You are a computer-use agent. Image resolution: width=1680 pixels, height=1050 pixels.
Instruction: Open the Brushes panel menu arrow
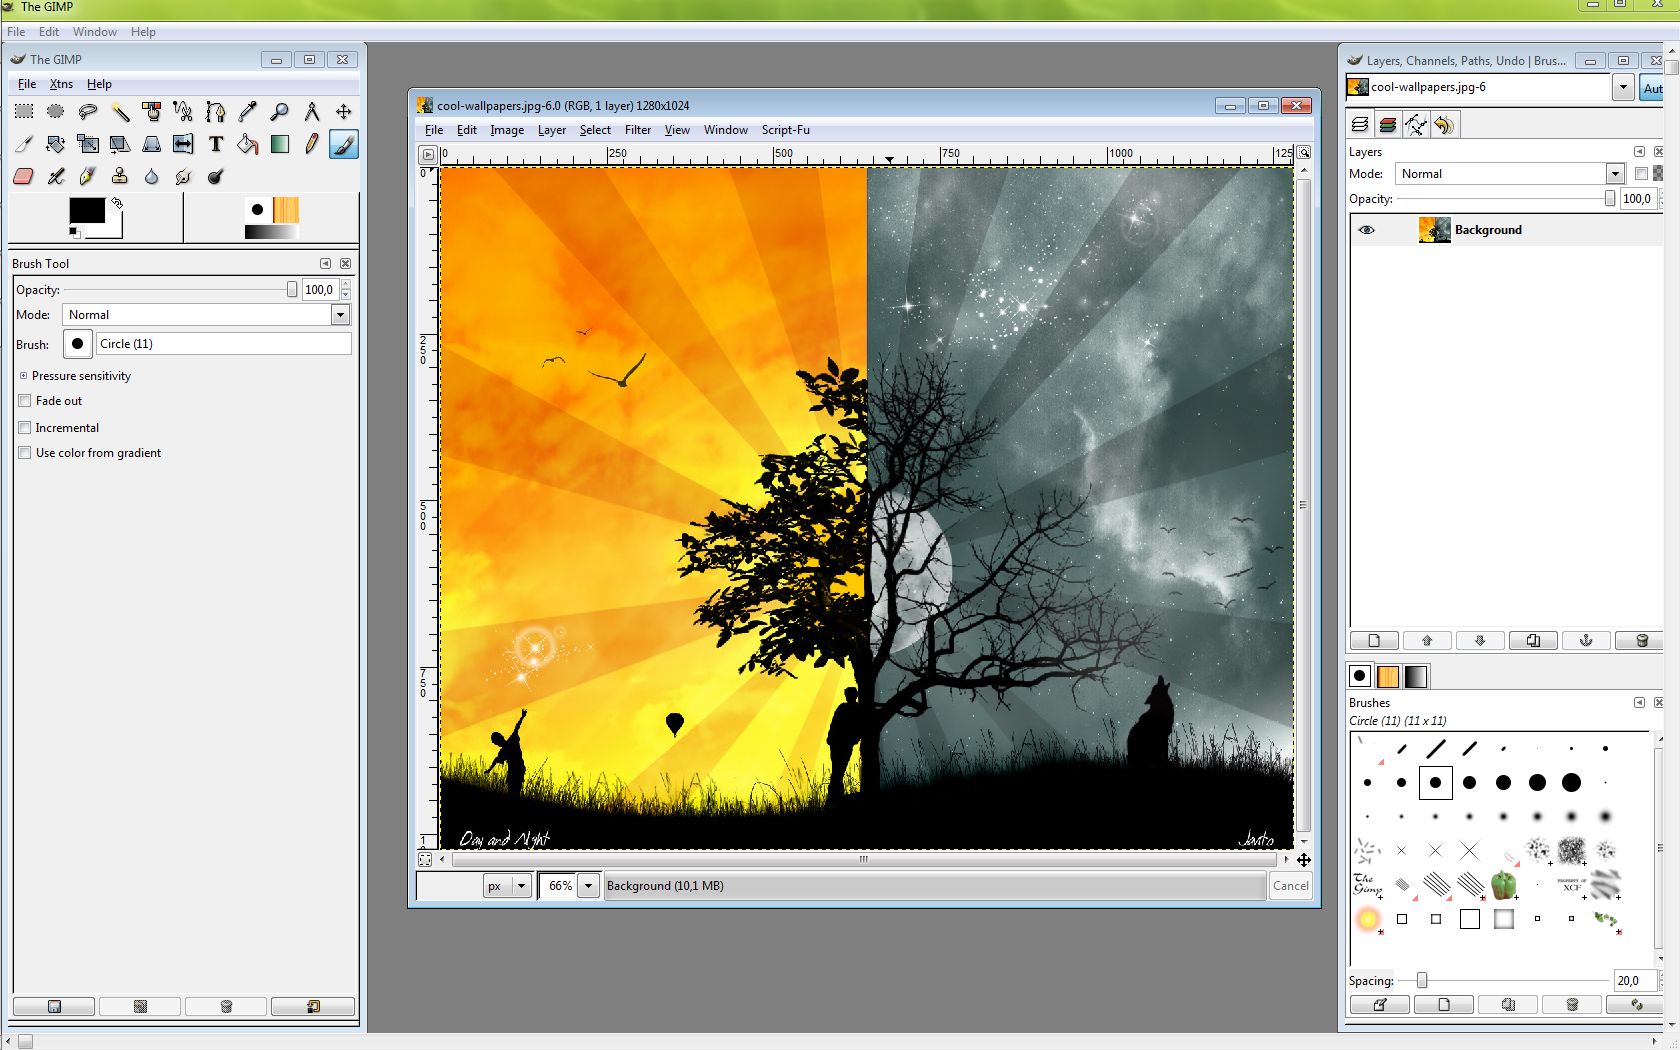coord(1639,703)
